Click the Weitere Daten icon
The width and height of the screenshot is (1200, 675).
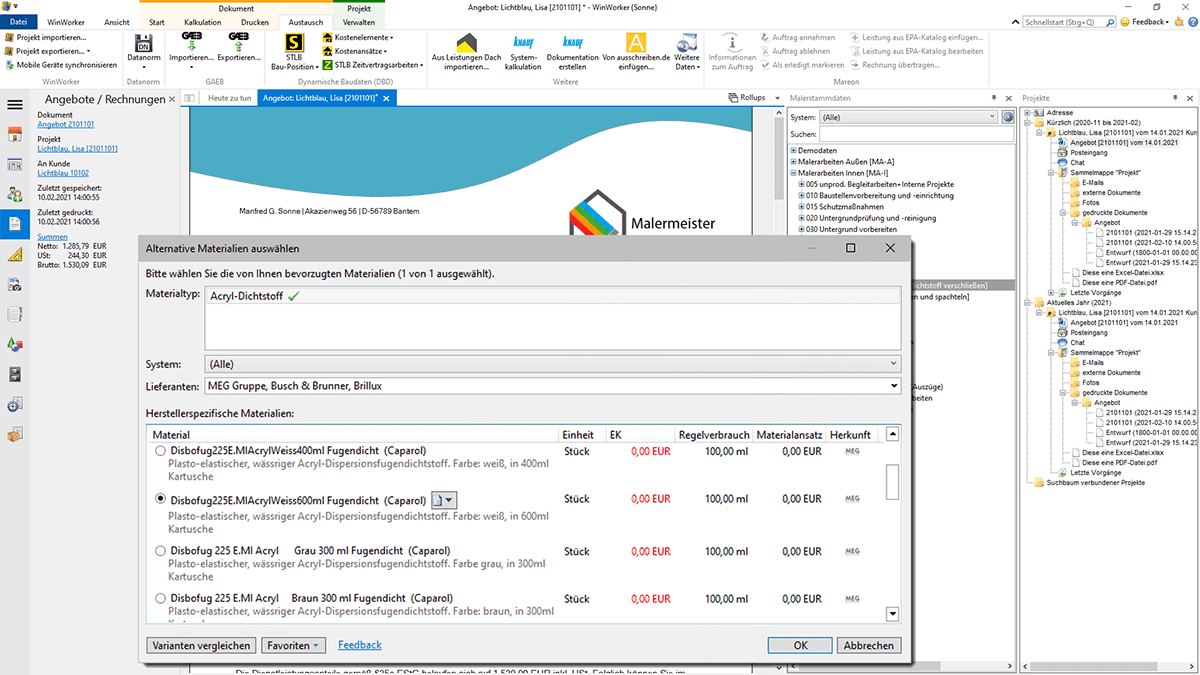[687, 43]
